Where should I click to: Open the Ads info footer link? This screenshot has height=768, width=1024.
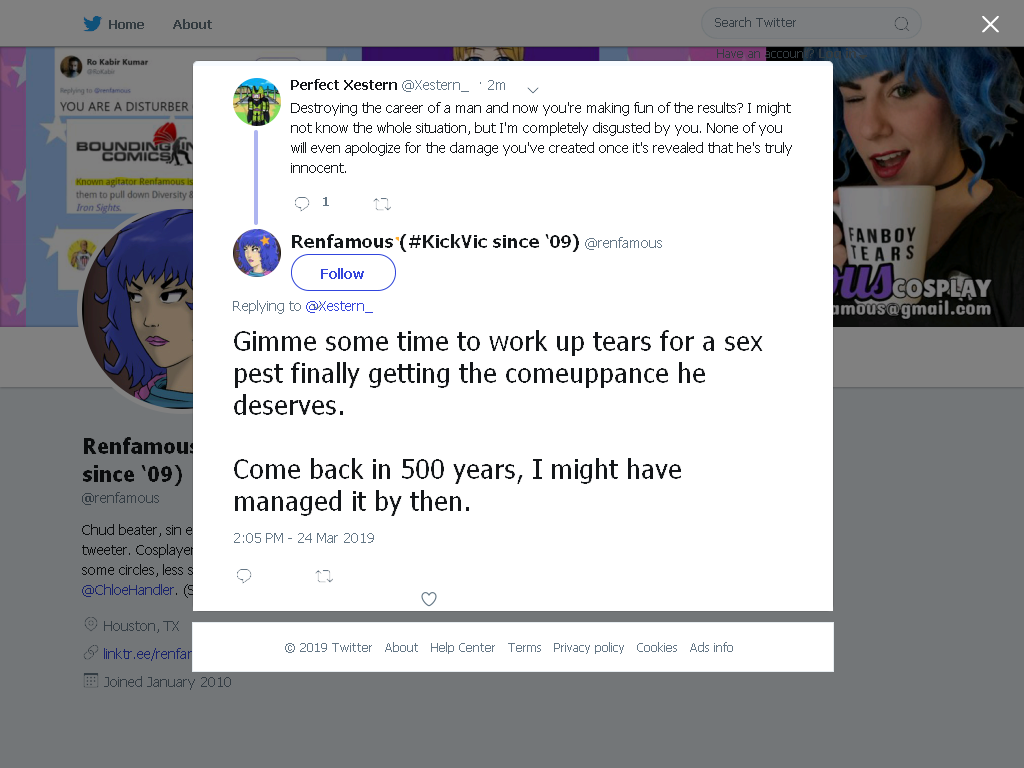[x=711, y=647]
